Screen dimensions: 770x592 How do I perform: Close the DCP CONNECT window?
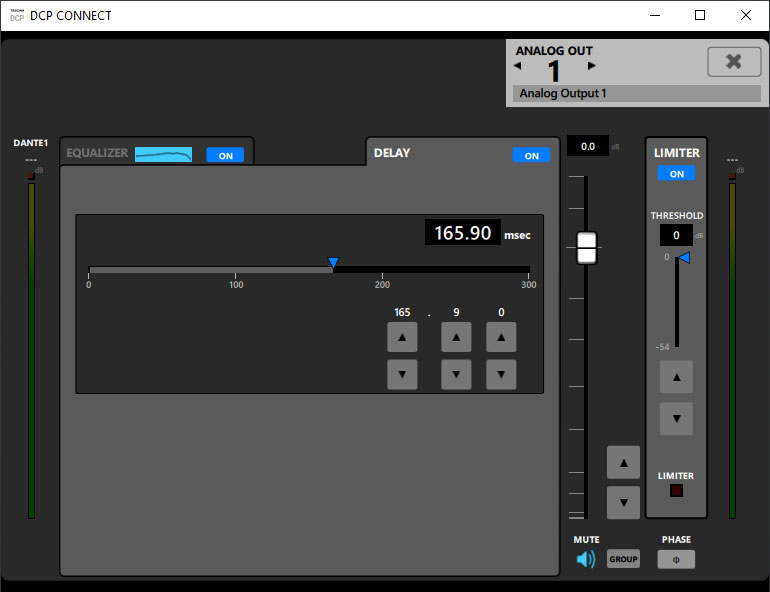coord(745,15)
